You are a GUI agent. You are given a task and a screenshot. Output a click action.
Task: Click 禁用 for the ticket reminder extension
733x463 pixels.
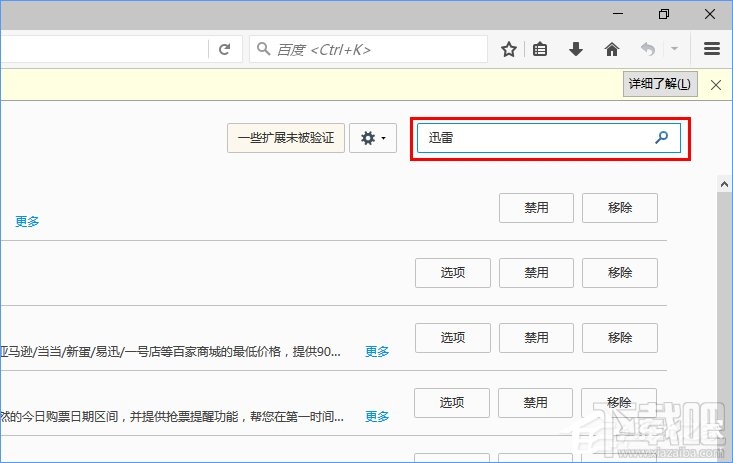tap(535, 403)
